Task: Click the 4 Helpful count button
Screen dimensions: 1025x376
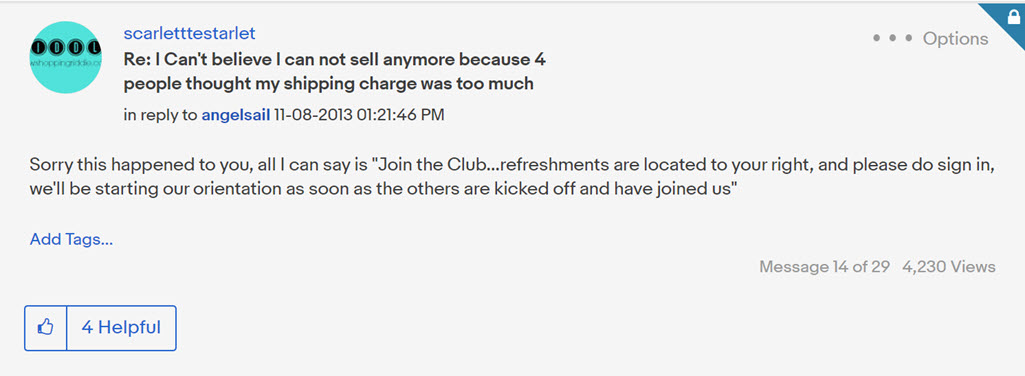Action: pyautogui.click(x=121, y=328)
